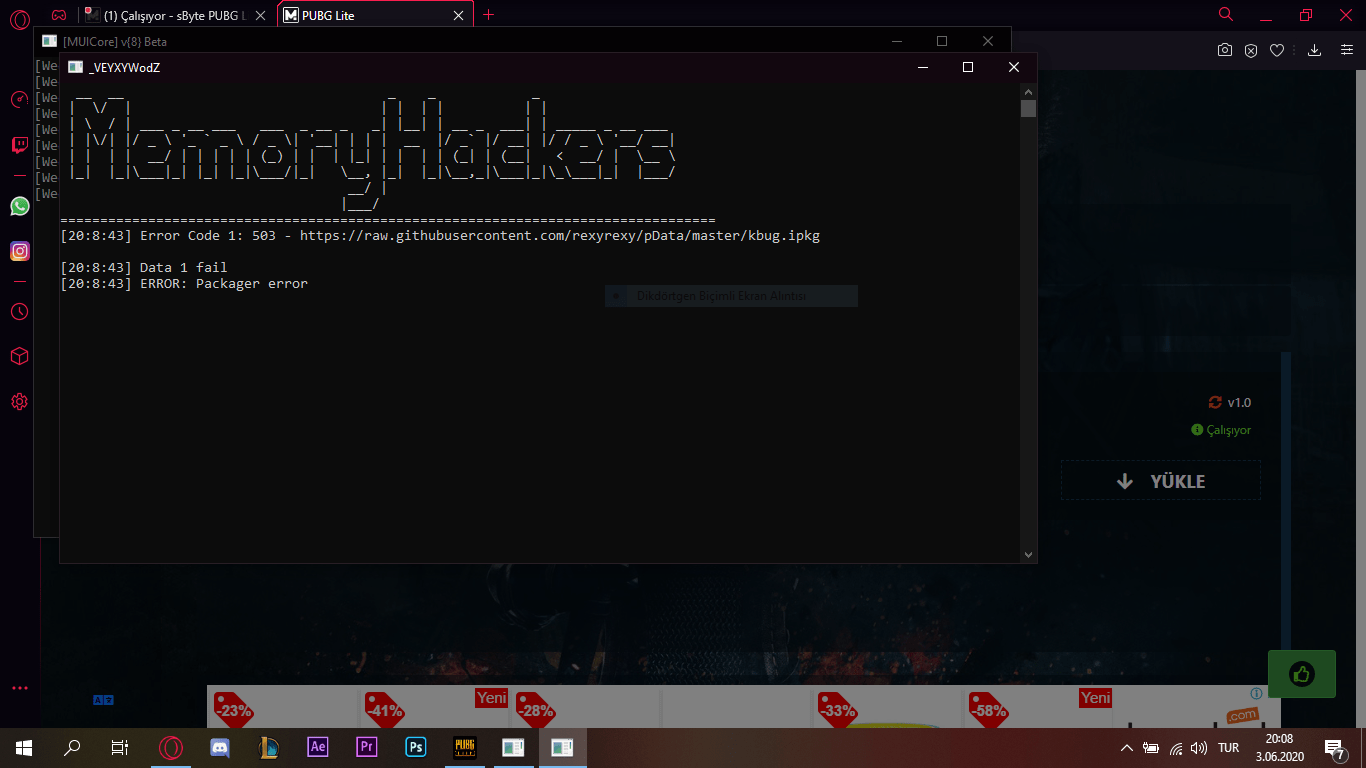Click the MUICore window system icon

(x=49, y=41)
